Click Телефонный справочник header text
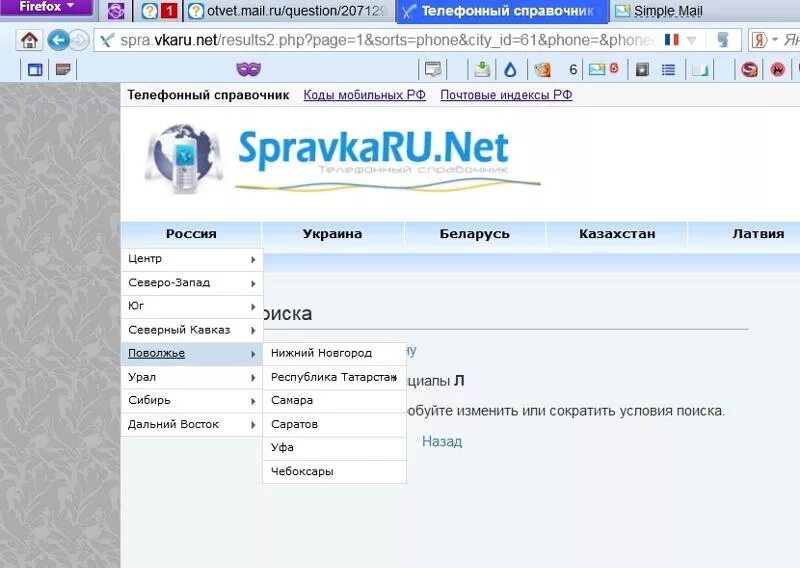Viewport: 800px width, 568px height. (x=208, y=95)
